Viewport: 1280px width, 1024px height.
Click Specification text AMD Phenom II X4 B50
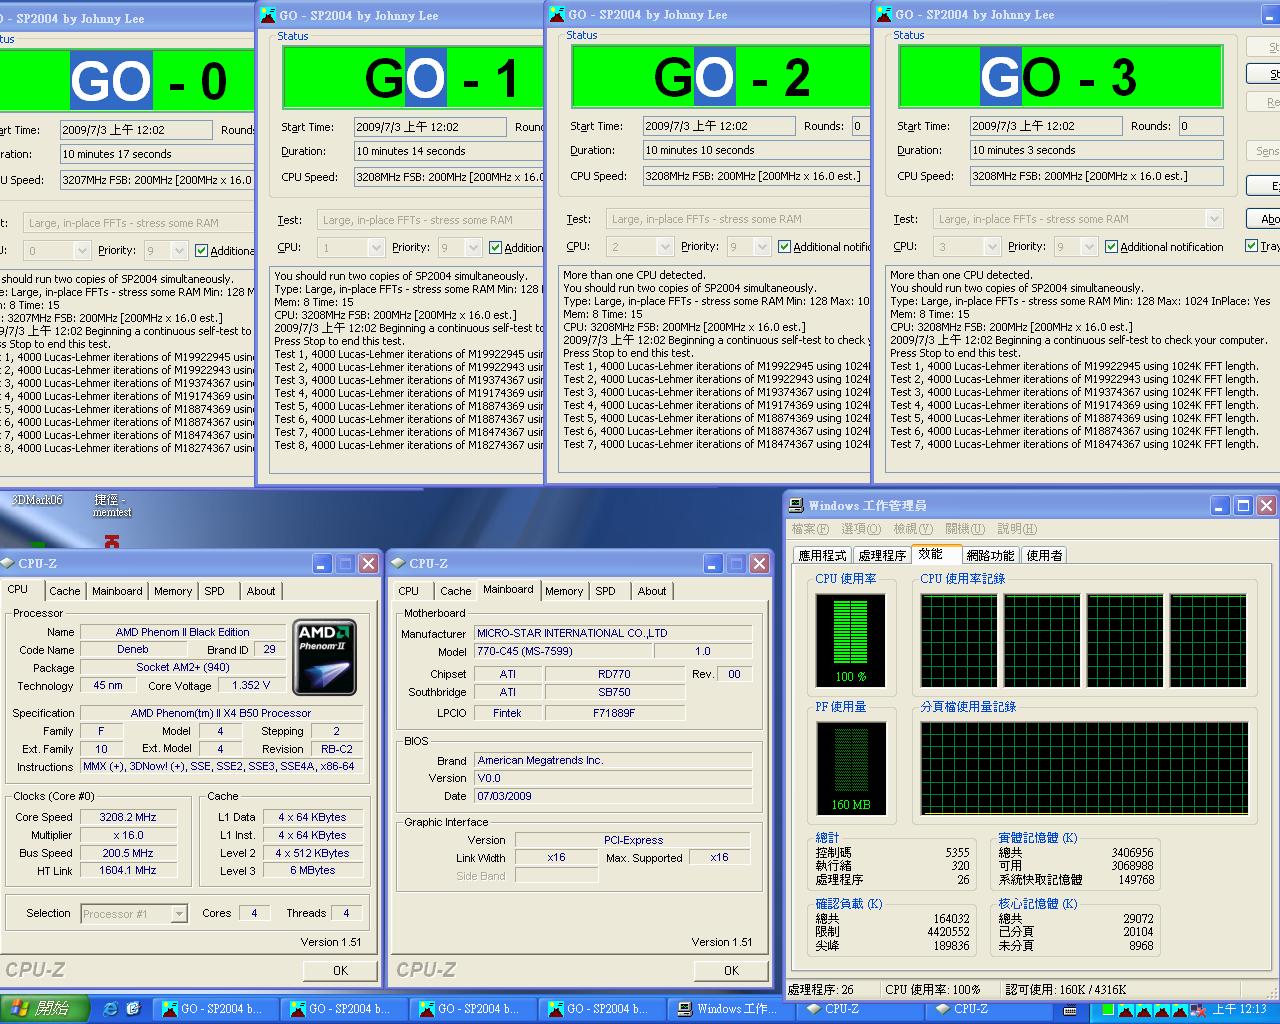pos(221,713)
